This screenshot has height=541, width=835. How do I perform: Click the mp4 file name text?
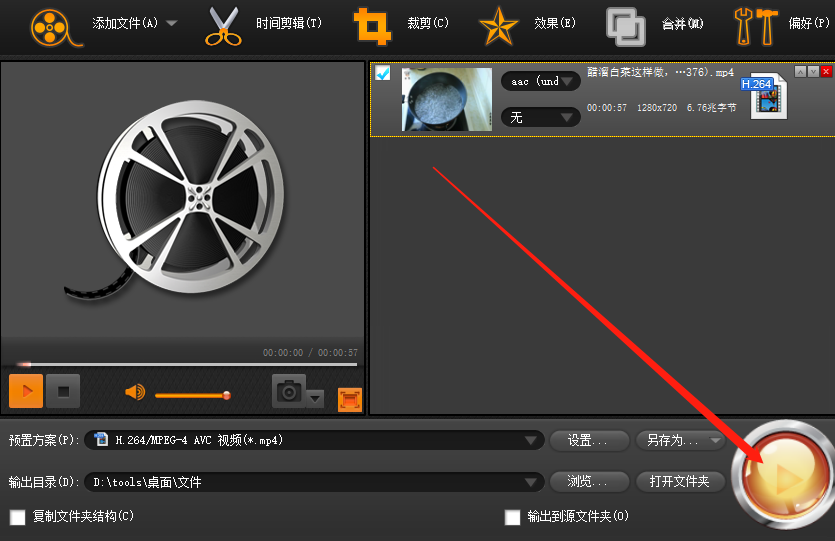[x=660, y=72]
